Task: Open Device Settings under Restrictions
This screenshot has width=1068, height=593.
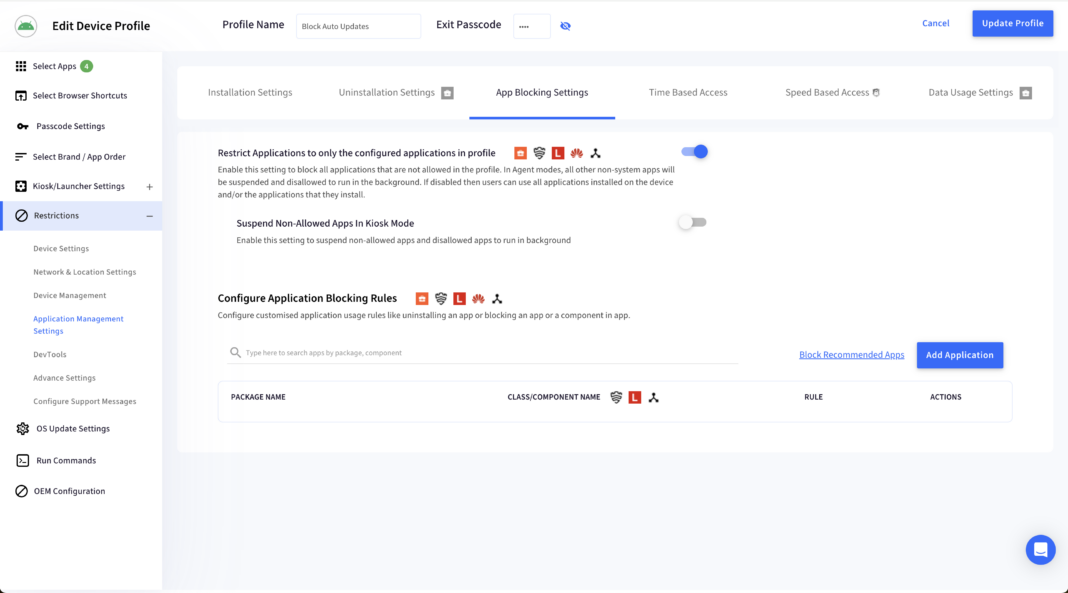Action: (x=61, y=249)
